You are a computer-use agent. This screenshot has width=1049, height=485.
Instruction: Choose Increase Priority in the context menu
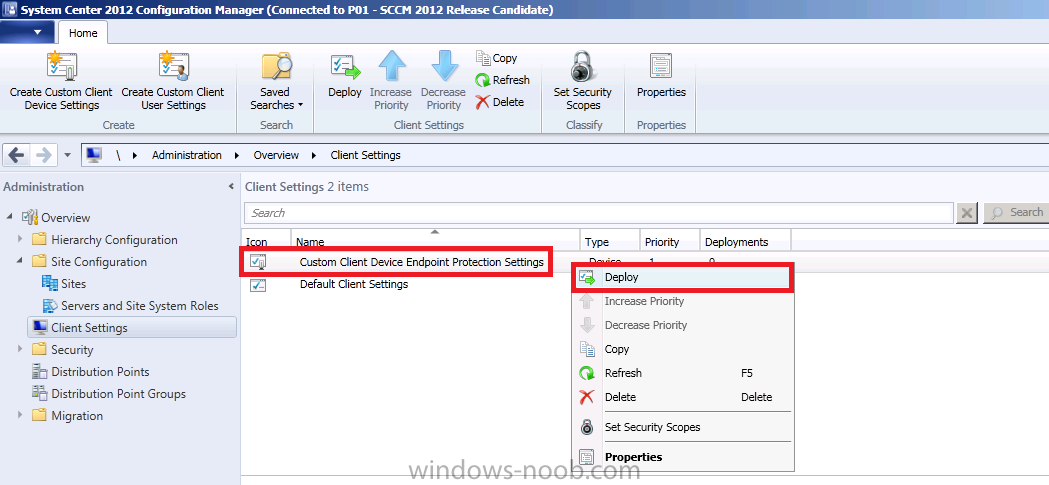682,302
